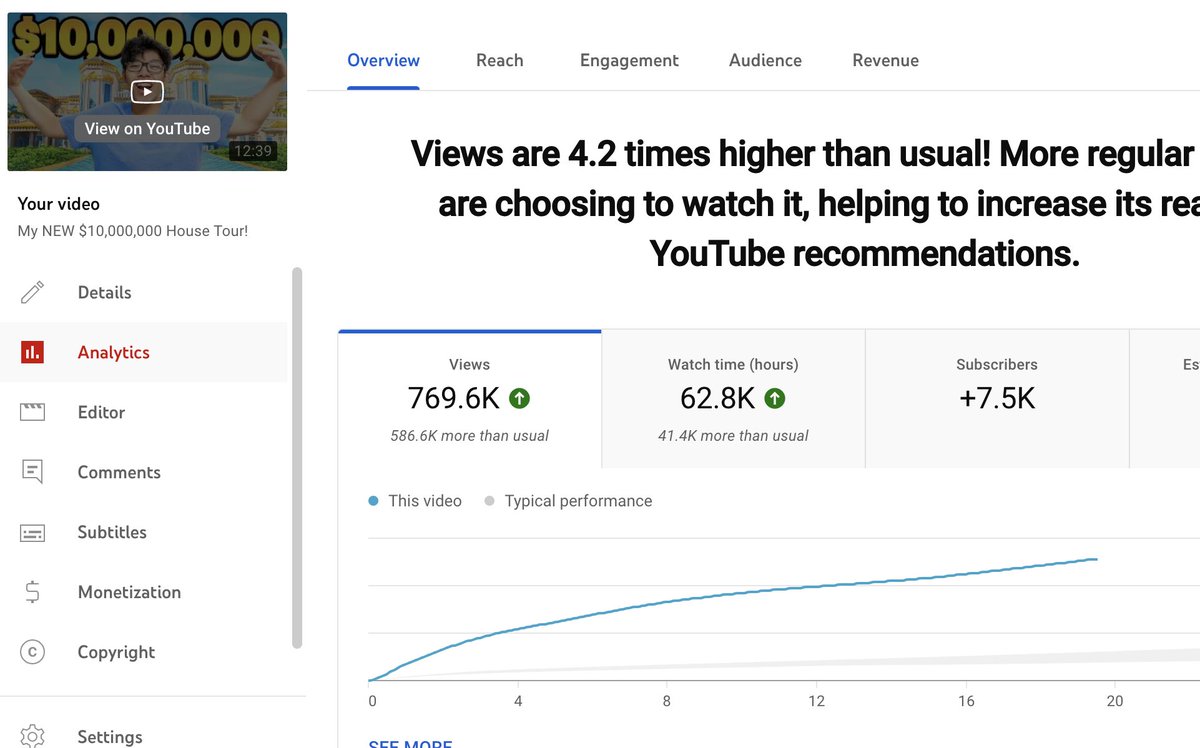This screenshot has width=1200, height=748.
Task: Click the View on YouTube button
Action: (147, 128)
